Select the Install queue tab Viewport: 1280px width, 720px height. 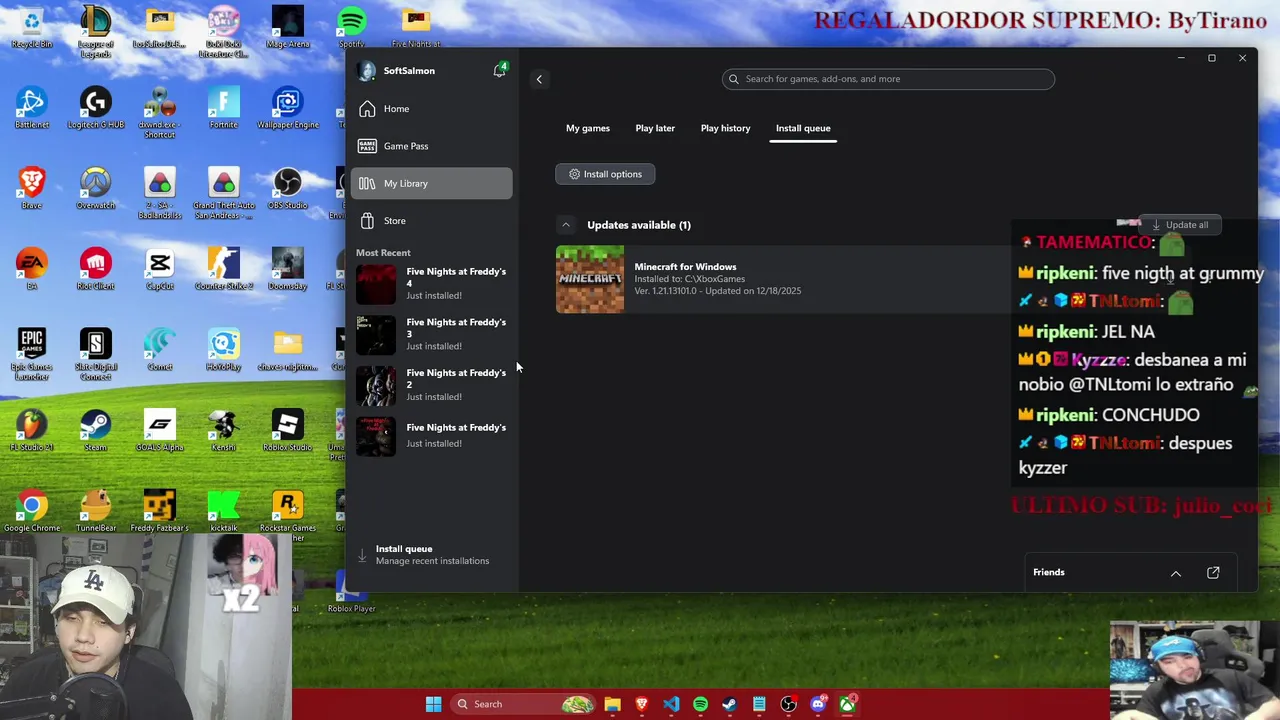coord(803,128)
